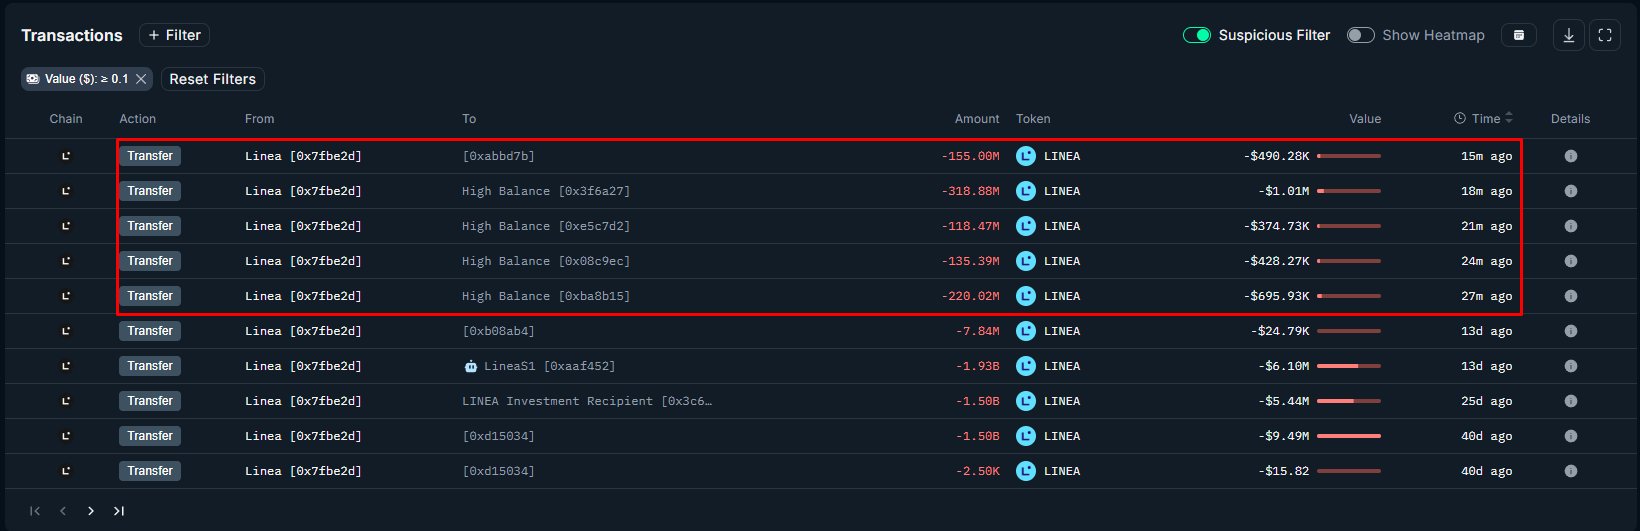The width and height of the screenshot is (1640, 531).
Task: Expand transactions table to fullscreen
Action: [x=1605, y=35]
